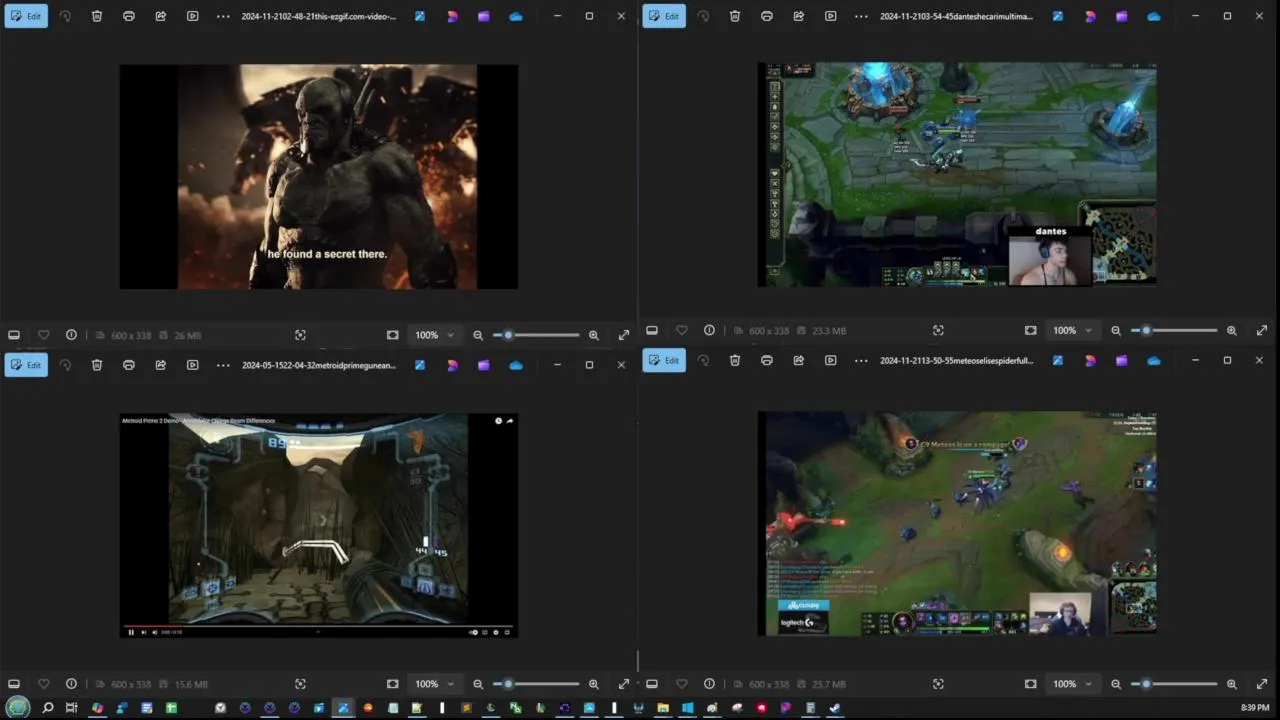Image resolution: width=1280 pixels, height=720 pixels.
Task: Open 100% zoom dropdown in meteoselise window
Action: pos(1072,684)
